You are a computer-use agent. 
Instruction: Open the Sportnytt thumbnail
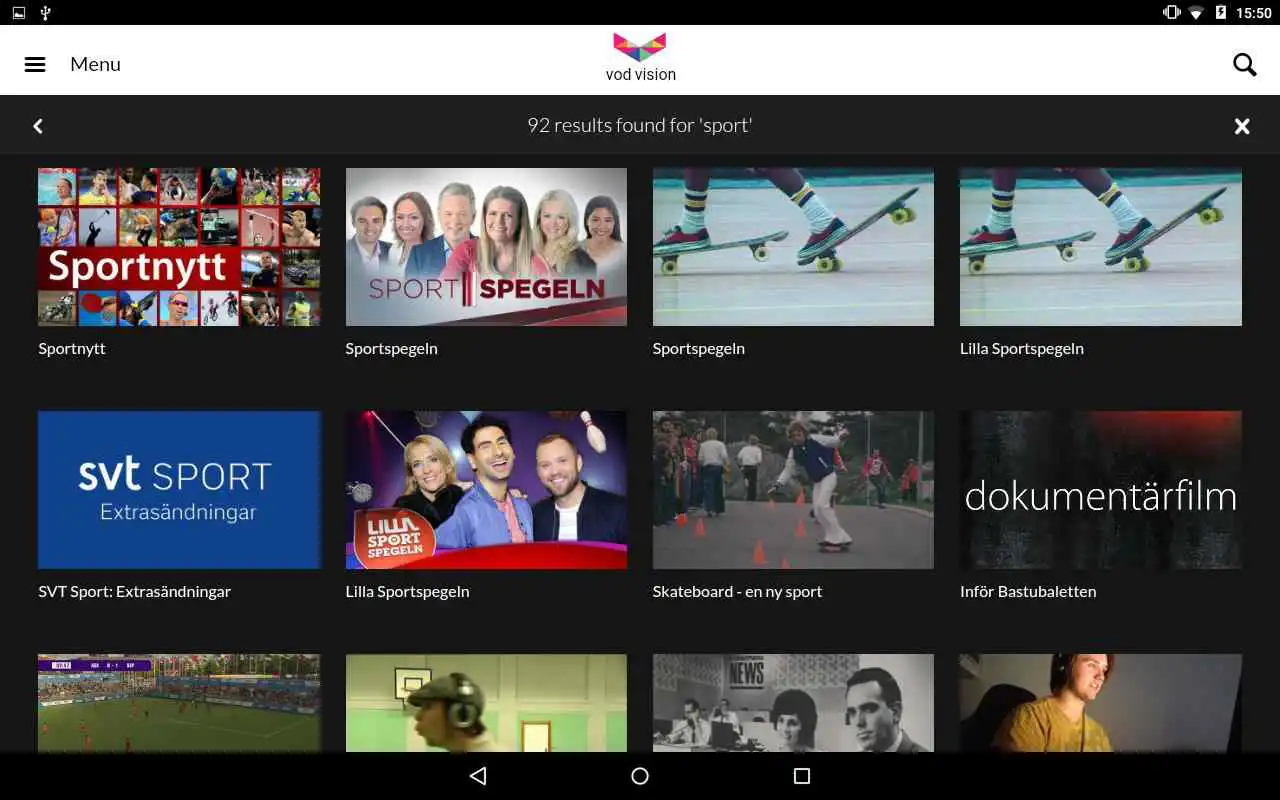[179, 247]
